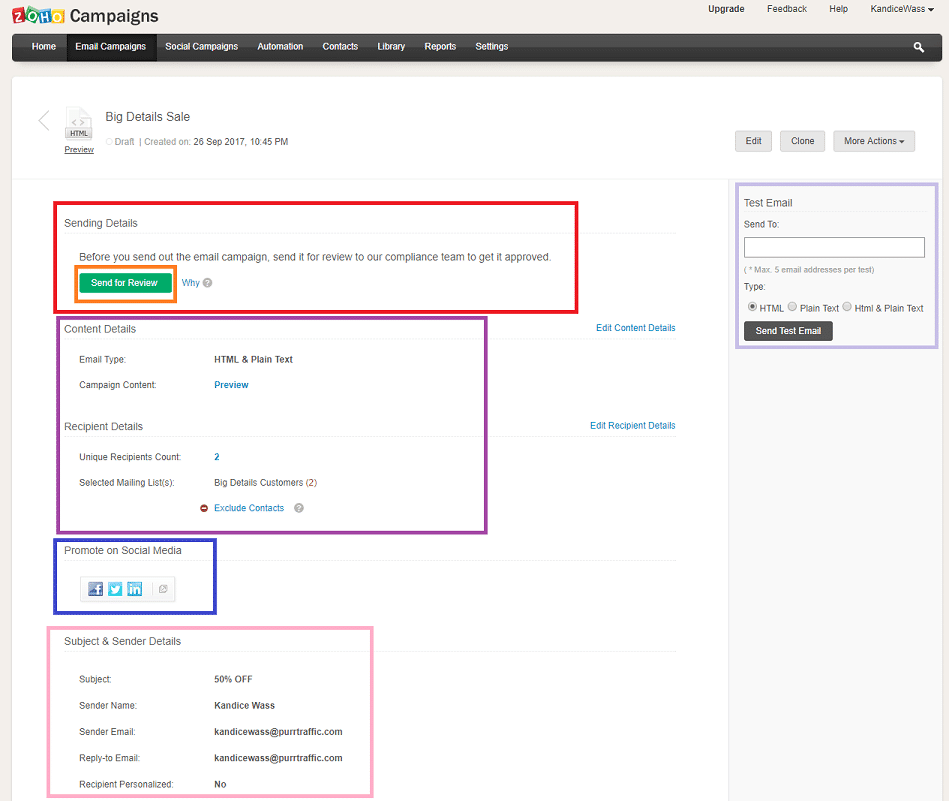Select the HTML radio button
Viewport: 949px width, 801px height.
(x=752, y=306)
